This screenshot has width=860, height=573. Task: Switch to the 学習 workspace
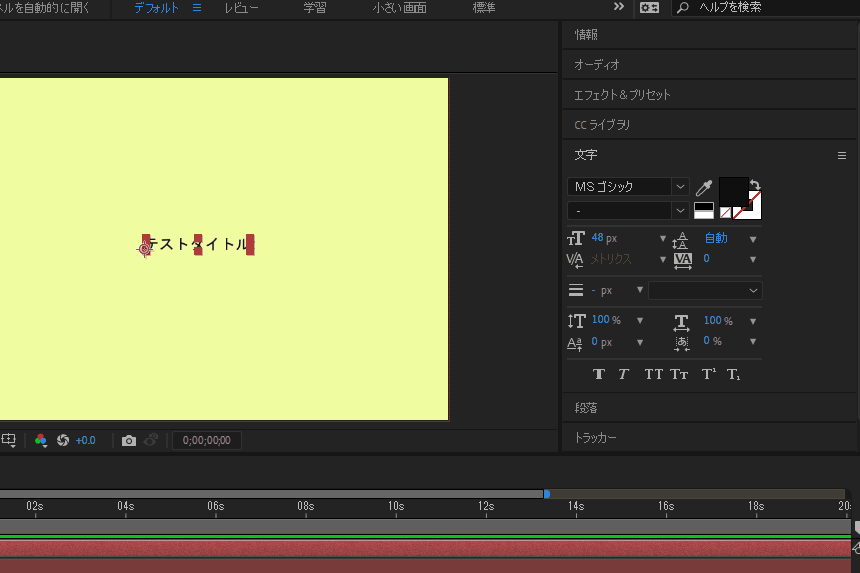click(x=315, y=8)
